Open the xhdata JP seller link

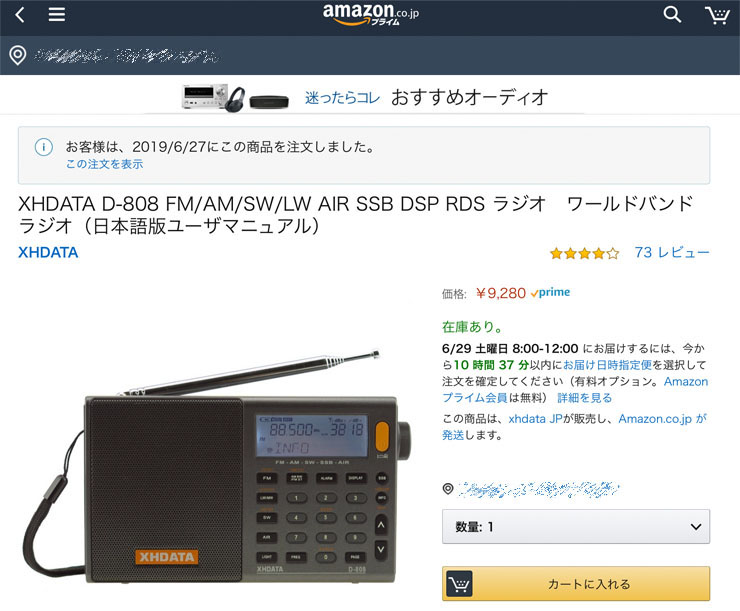point(535,418)
